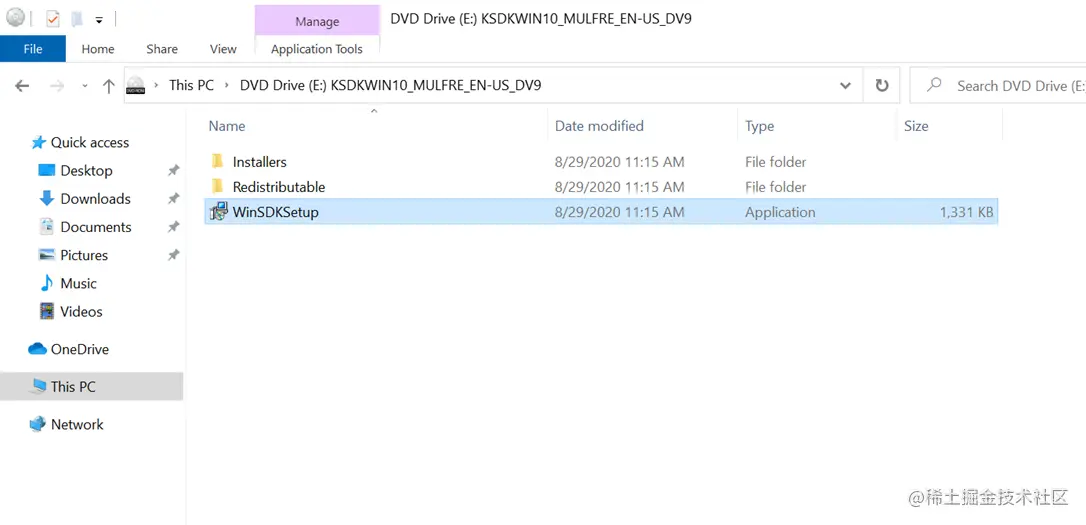Click the DVD-ROM icon in address bar
The height and width of the screenshot is (525, 1086).
[136, 86]
